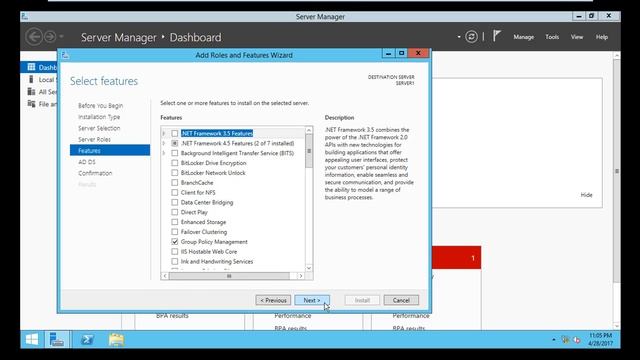Click the Previous button
This screenshot has width=640, height=360.
(273, 300)
